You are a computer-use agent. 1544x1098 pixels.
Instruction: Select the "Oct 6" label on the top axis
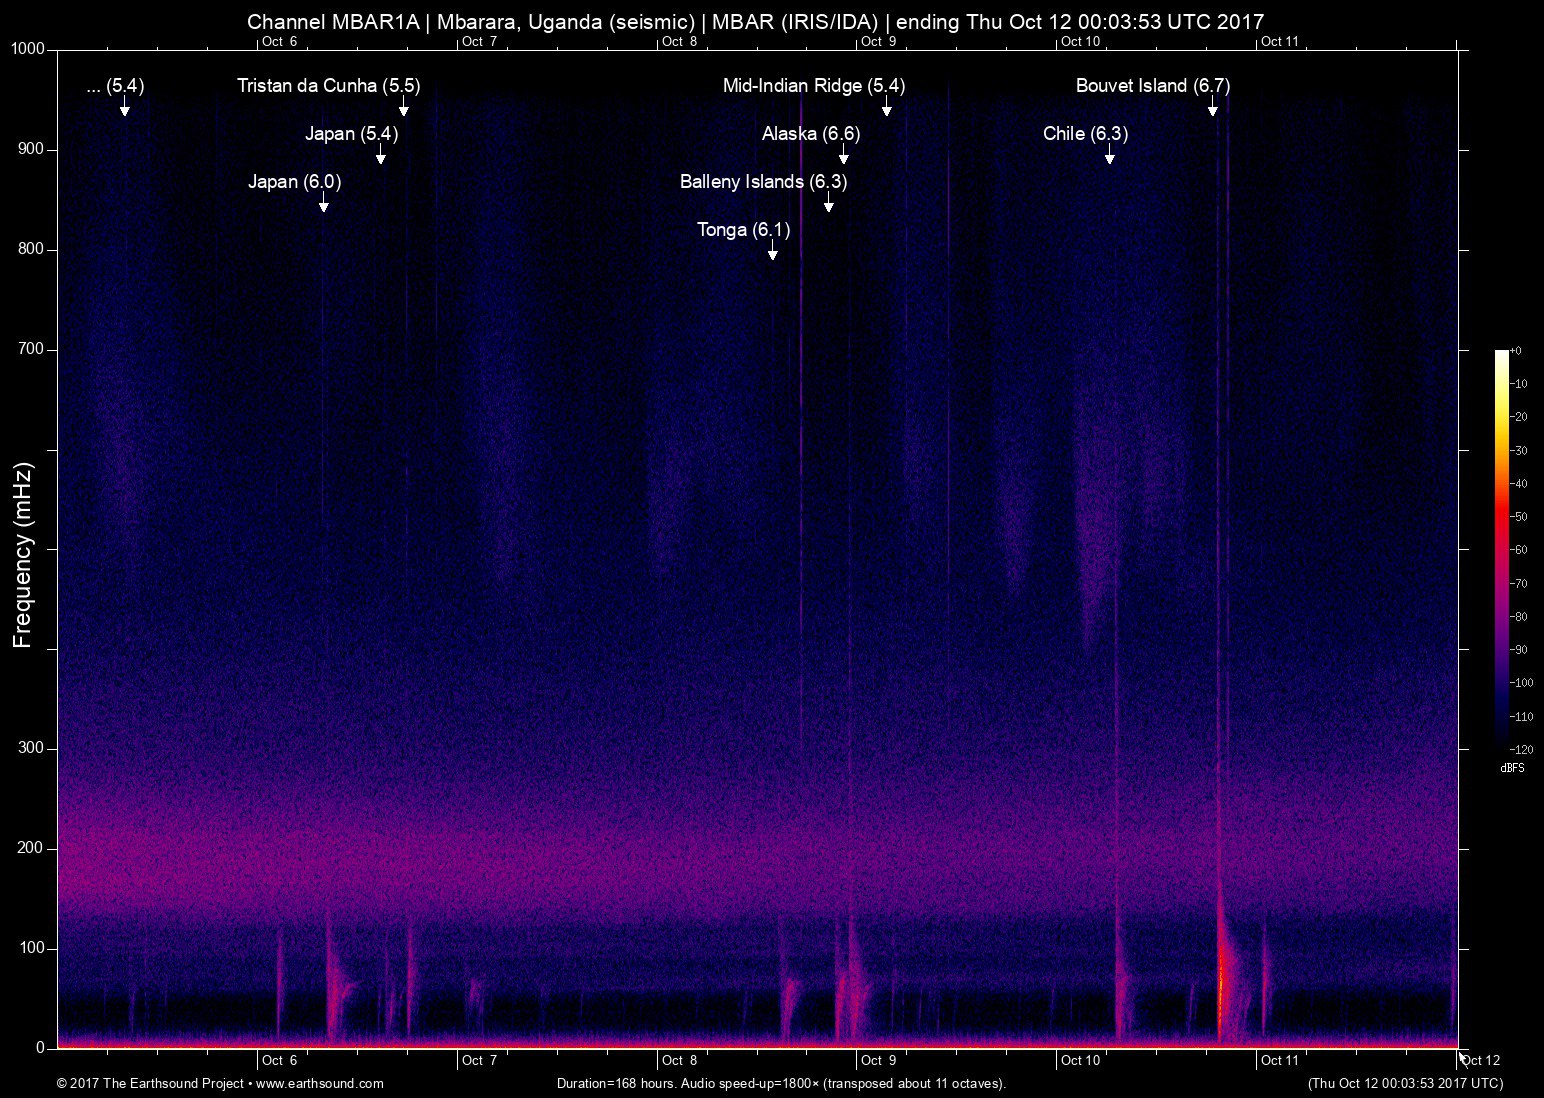(x=280, y=42)
